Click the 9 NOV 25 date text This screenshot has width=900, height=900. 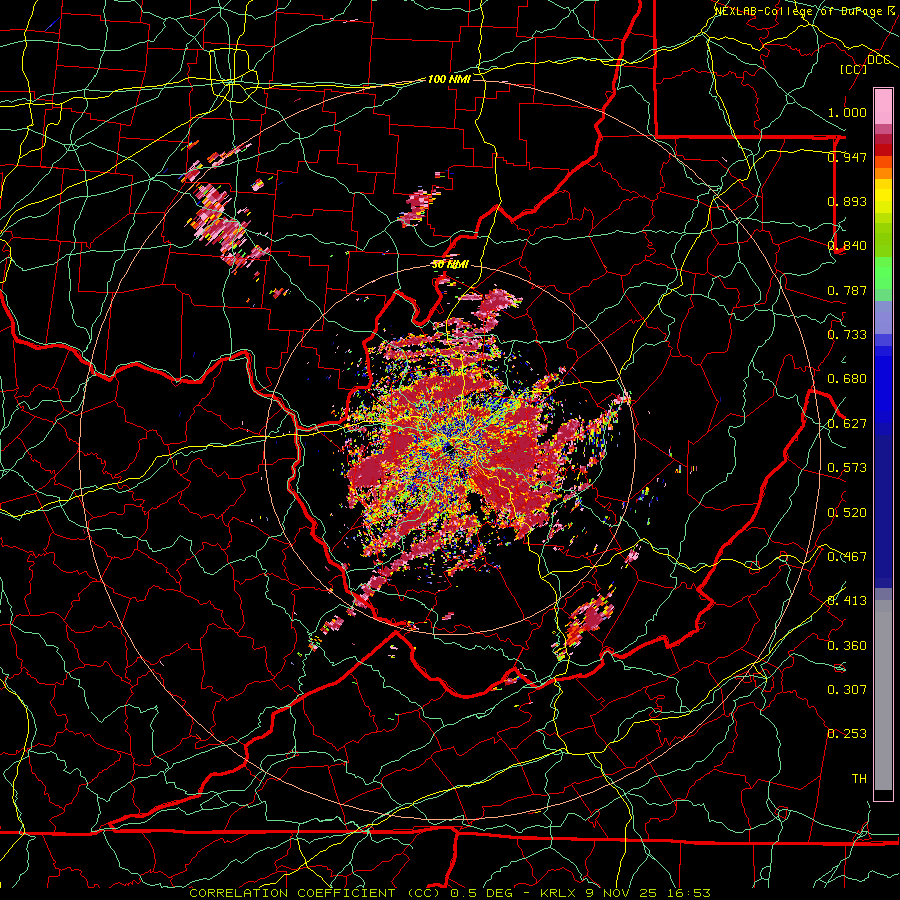(624, 893)
